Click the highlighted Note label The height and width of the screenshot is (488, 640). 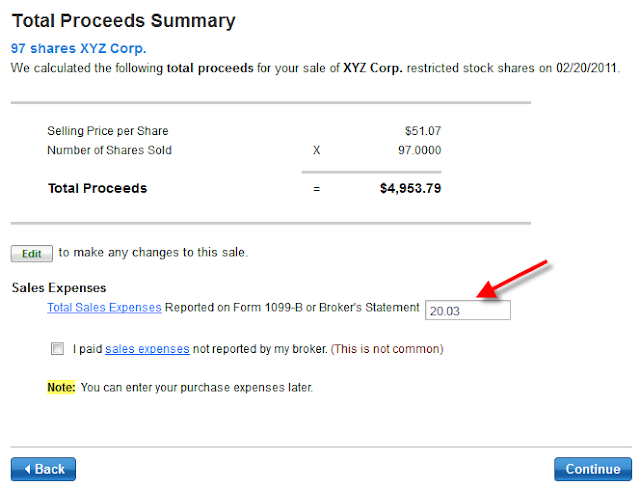(x=62, y=386)
